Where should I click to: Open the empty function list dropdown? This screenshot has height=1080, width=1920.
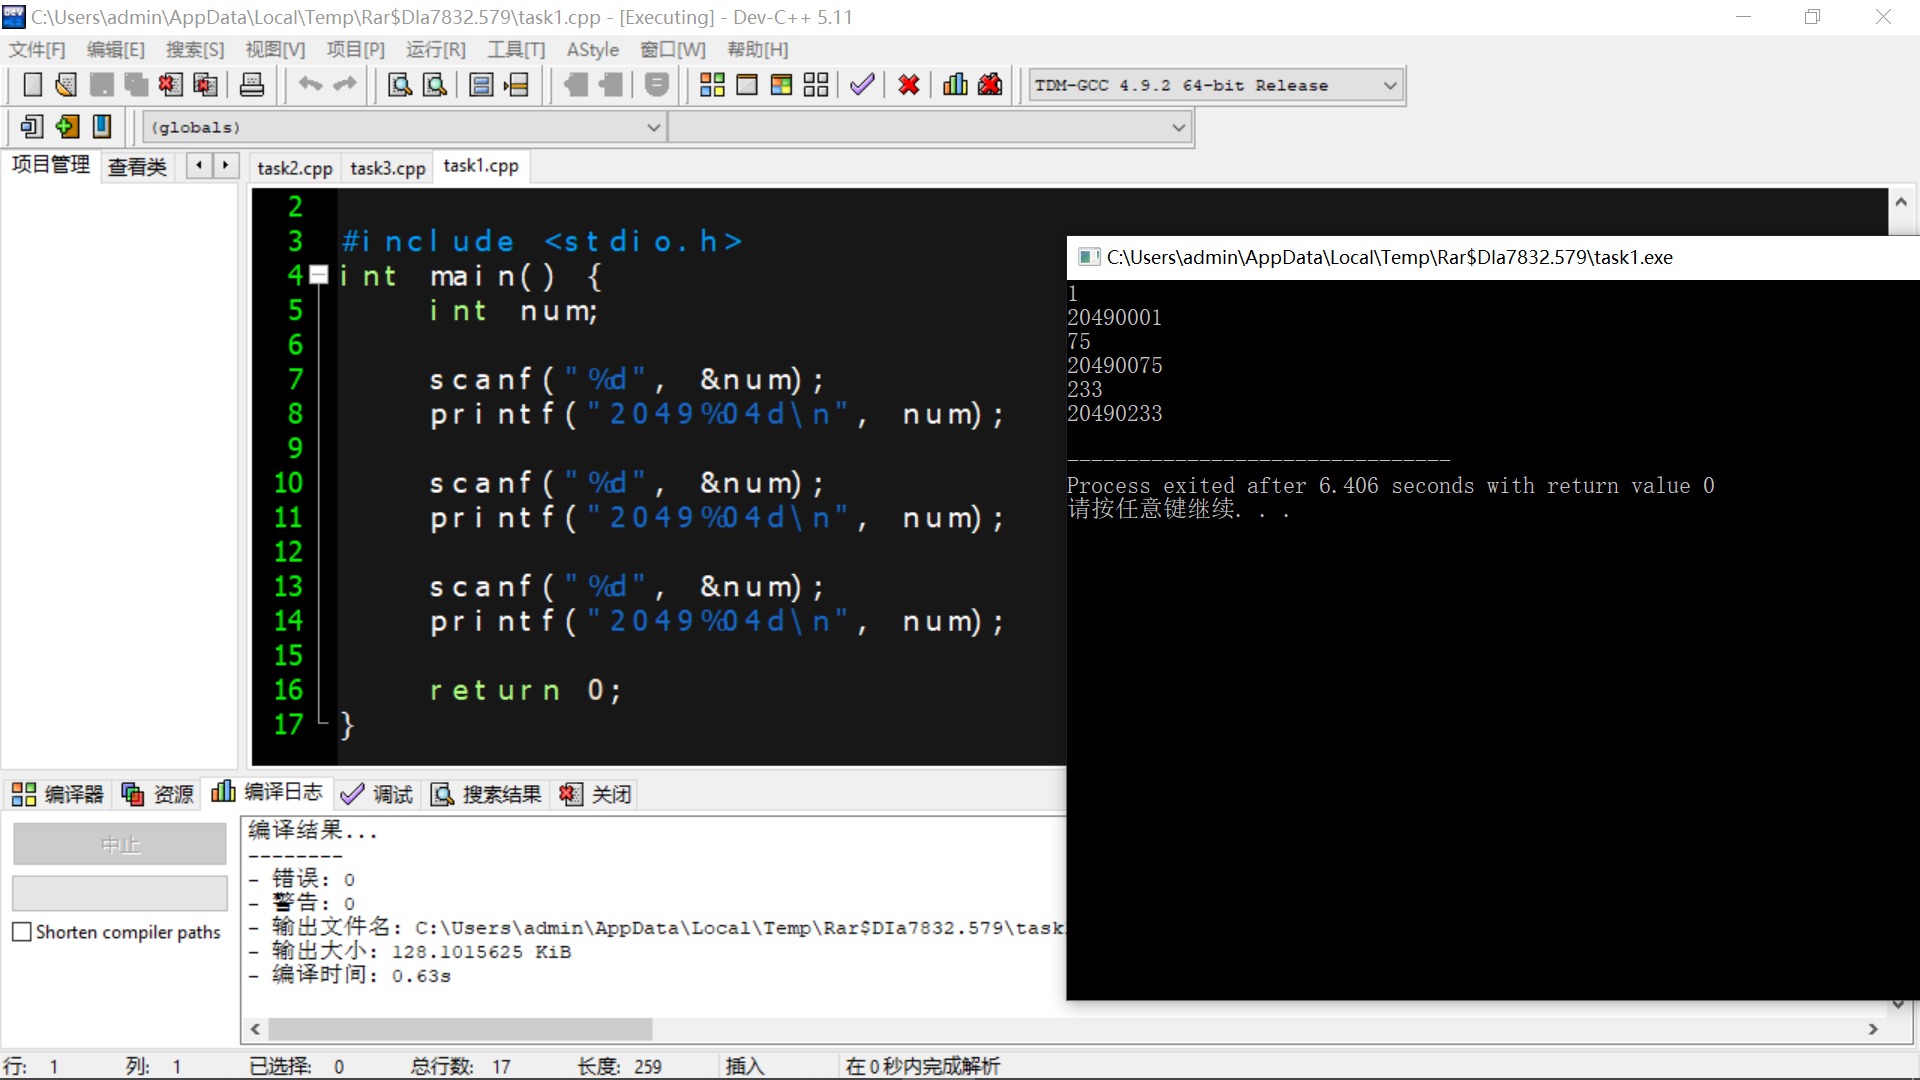click(x=1178, y=128)
